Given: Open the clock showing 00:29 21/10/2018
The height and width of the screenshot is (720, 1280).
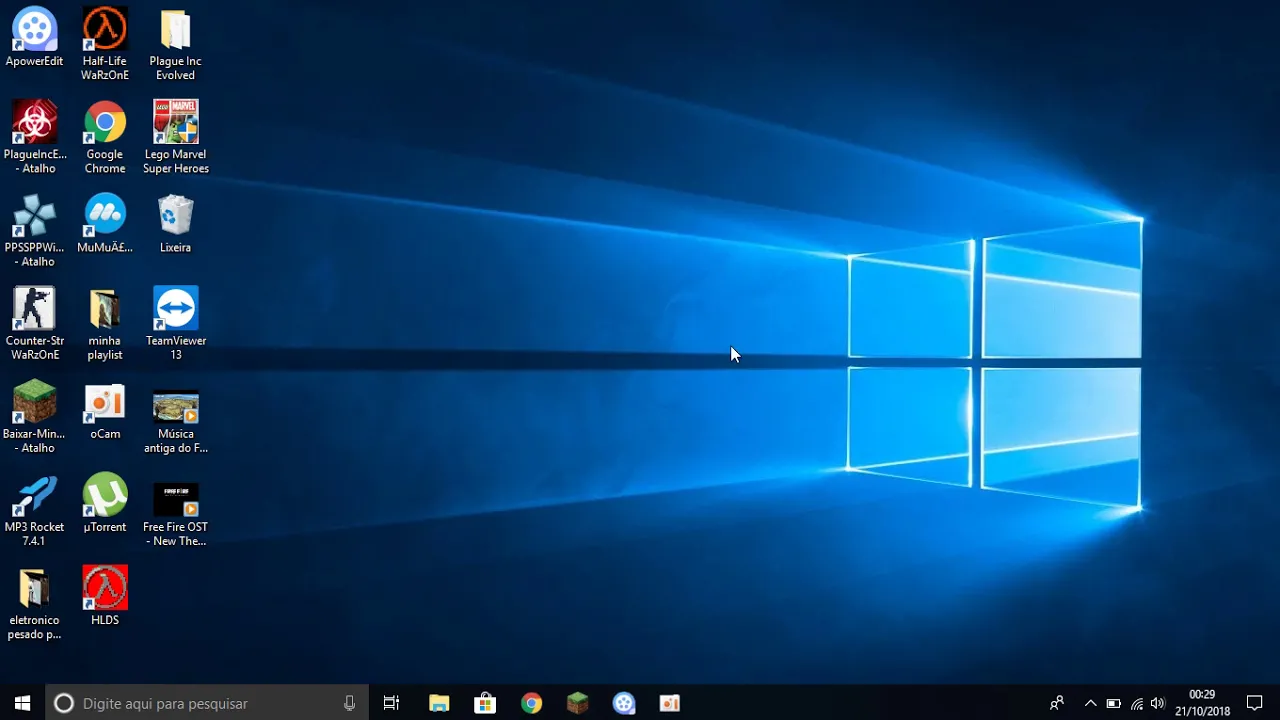Looking at the screenshot, I should click(x=1202, y=703).
